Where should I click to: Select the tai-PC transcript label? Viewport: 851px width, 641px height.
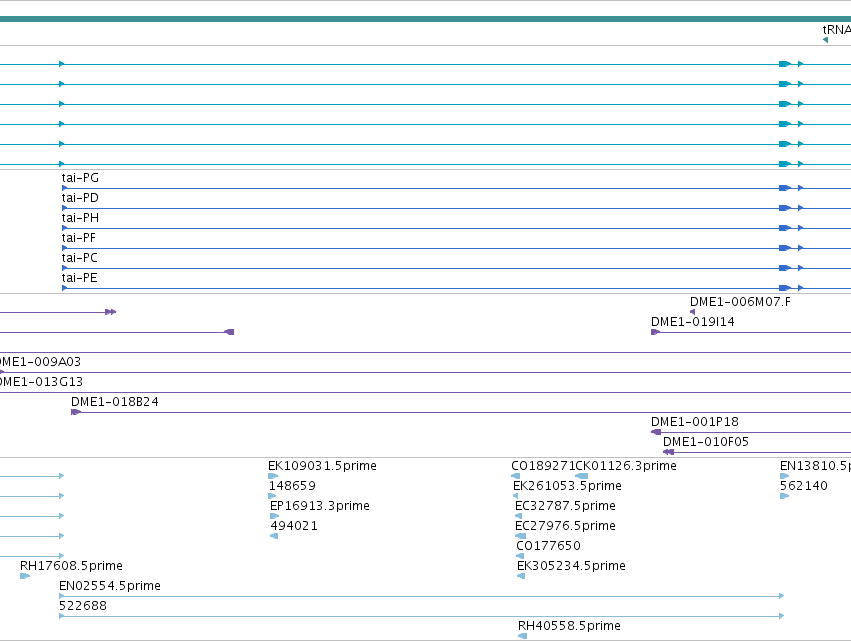point(79,258)
